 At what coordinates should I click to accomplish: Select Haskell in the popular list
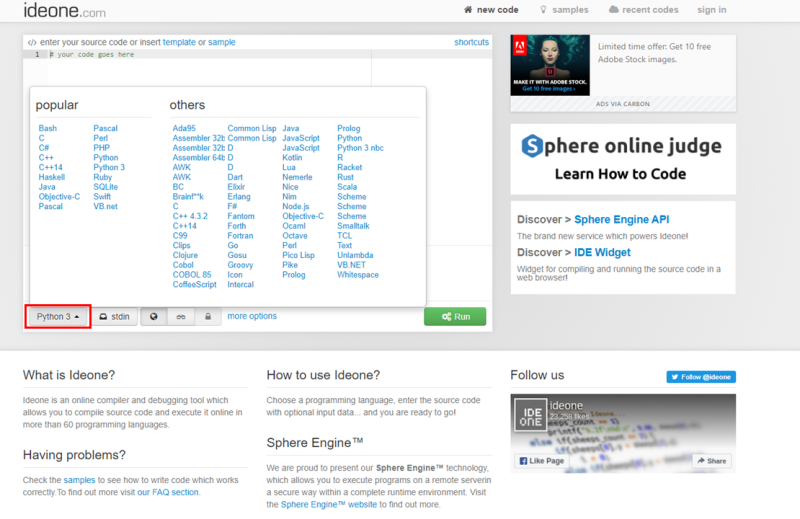[52, 177]
